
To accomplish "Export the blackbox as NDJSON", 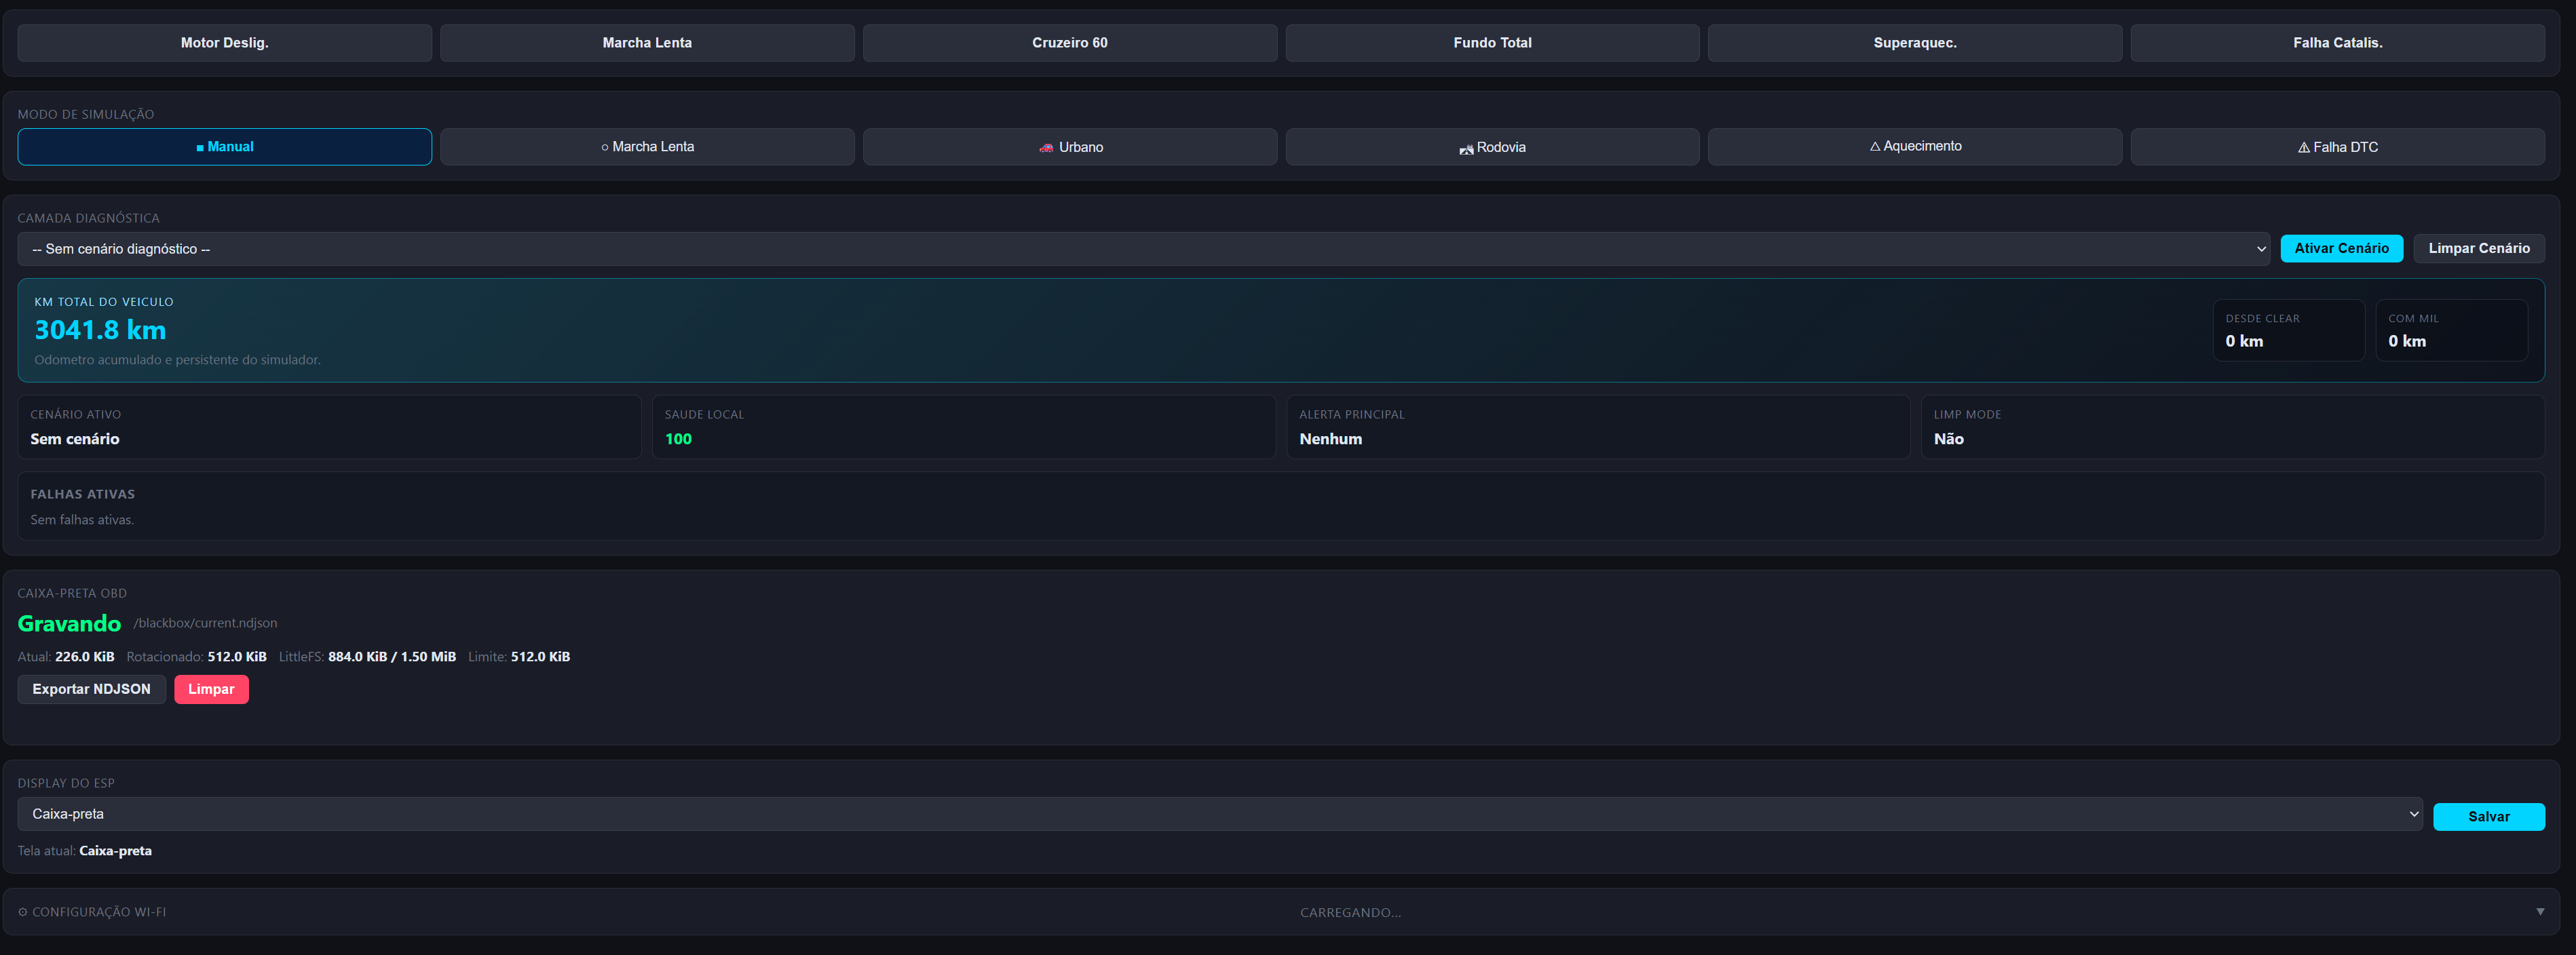I will [x=91, y=689].
